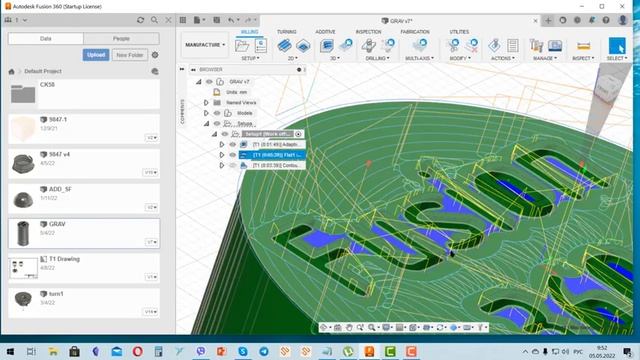Select the 2D Pocket tool
640x360 pixels.
(x=303, y=46)
